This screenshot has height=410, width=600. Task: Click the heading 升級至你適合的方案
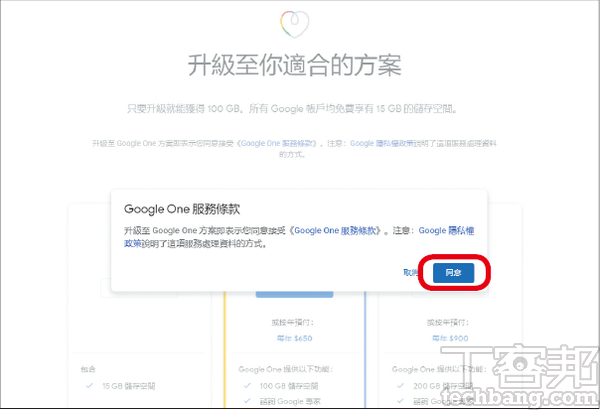coord(294,65)
